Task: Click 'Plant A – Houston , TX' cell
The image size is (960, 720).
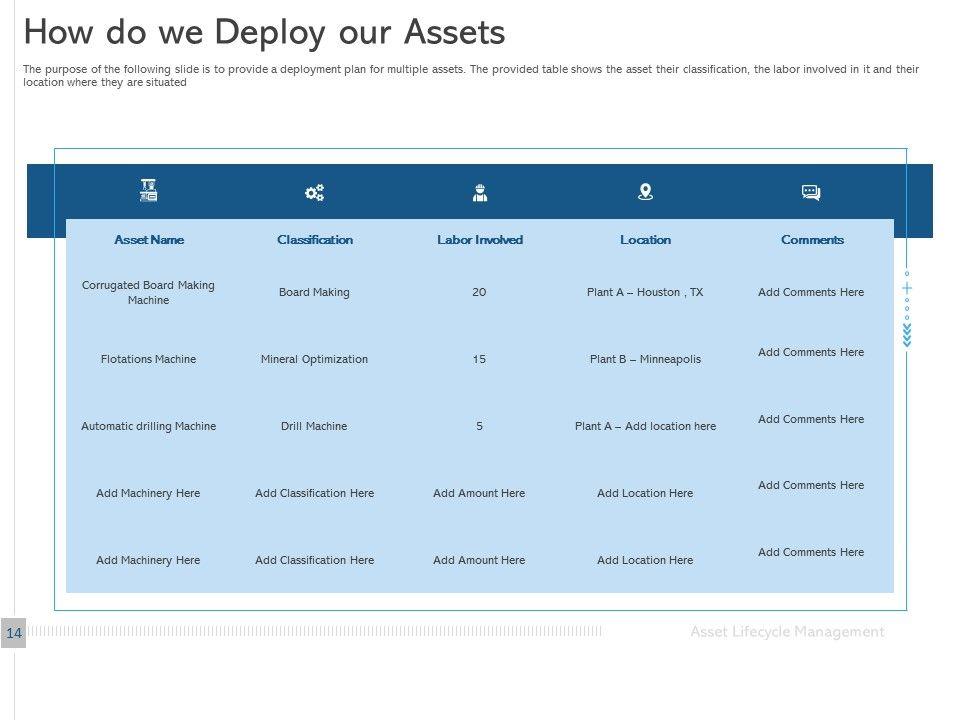Action: (645, 292)
